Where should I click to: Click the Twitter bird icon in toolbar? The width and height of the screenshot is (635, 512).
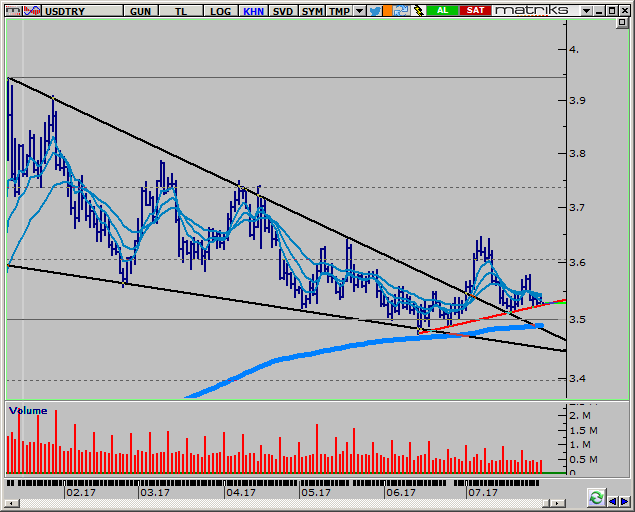click(x=375, y=10)
